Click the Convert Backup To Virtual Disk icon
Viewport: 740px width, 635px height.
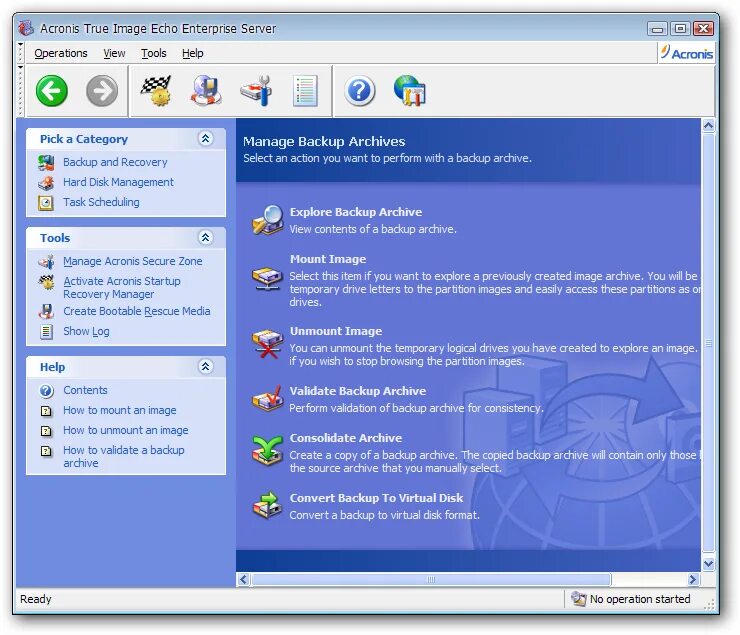point(267,505)
